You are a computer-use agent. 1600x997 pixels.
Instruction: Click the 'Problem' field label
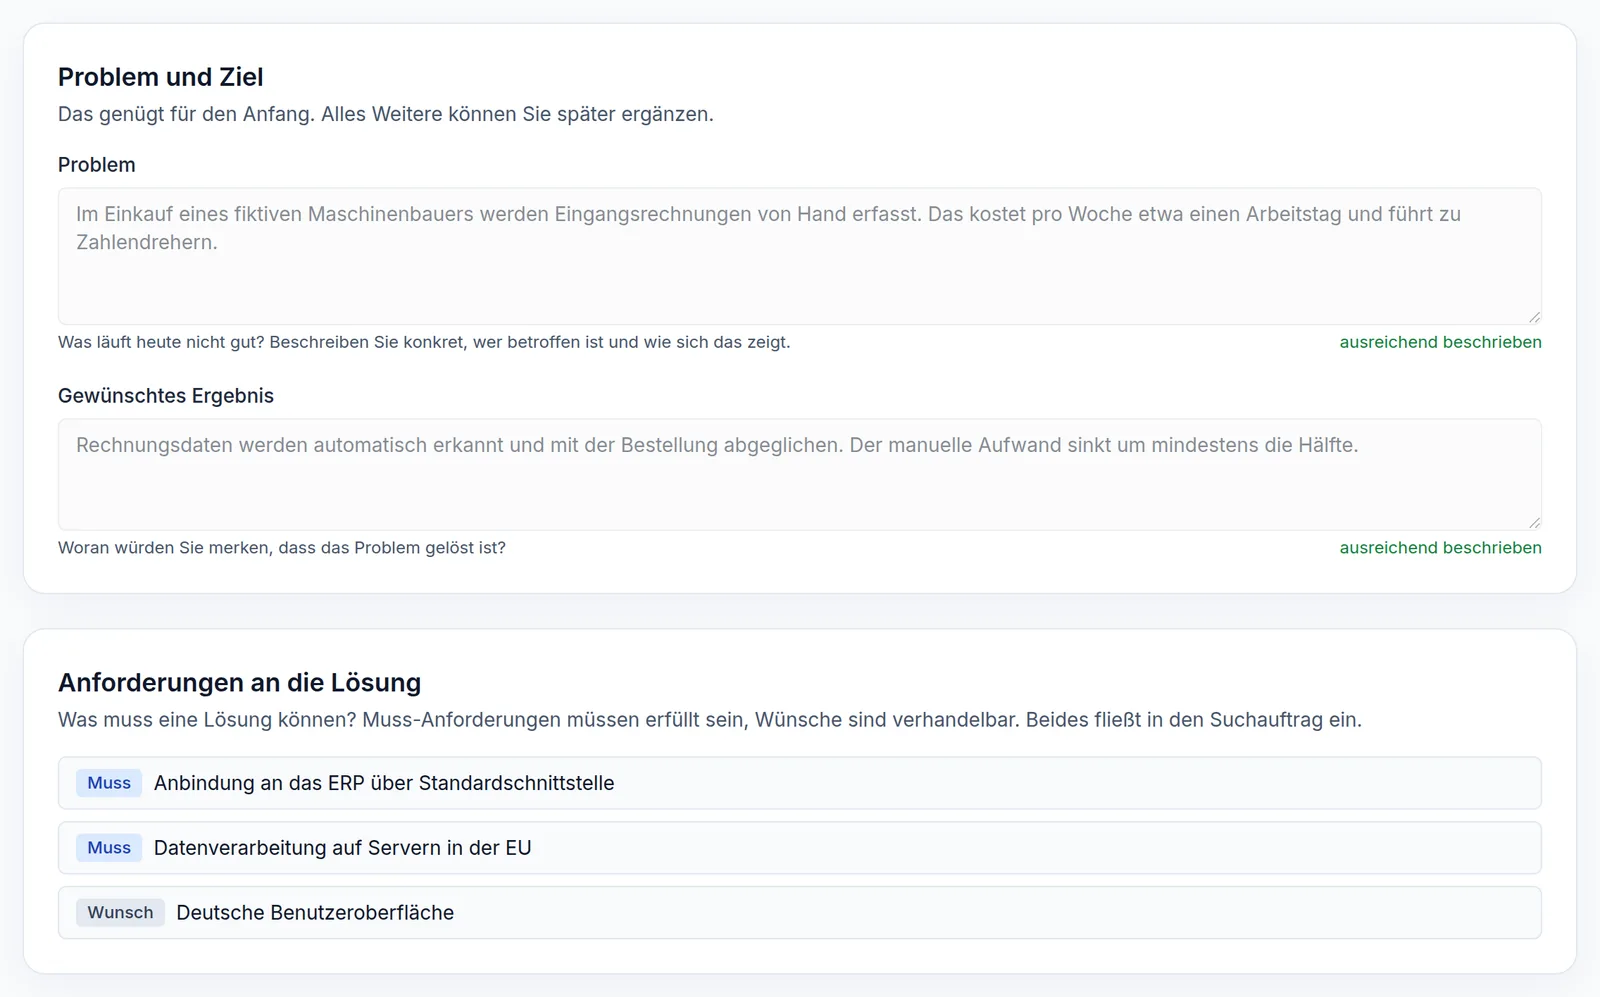tap(97, 165)
